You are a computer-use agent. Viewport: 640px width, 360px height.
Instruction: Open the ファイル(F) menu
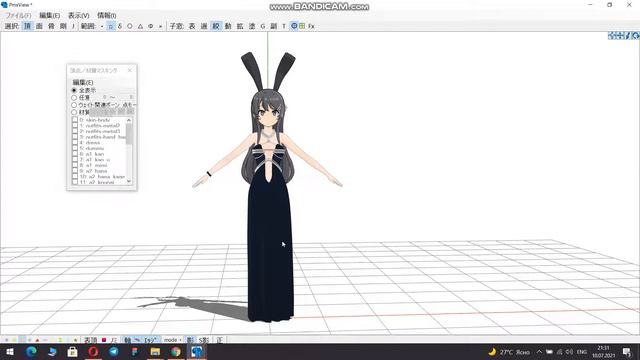18,16
